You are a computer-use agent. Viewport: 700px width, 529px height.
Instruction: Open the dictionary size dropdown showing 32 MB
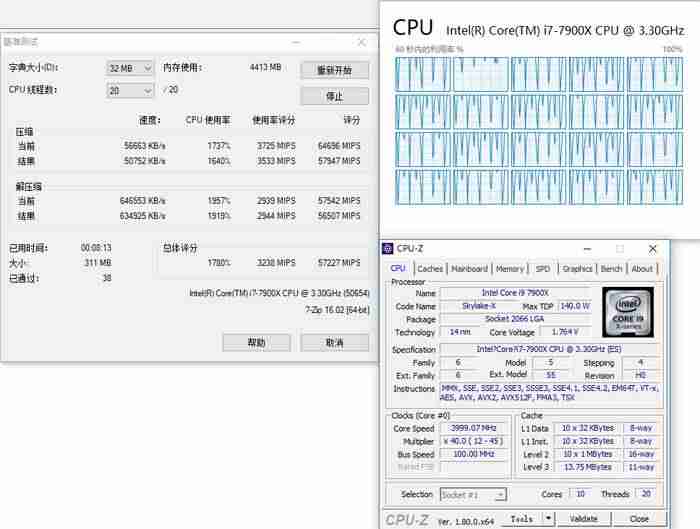tap(130, 68)
